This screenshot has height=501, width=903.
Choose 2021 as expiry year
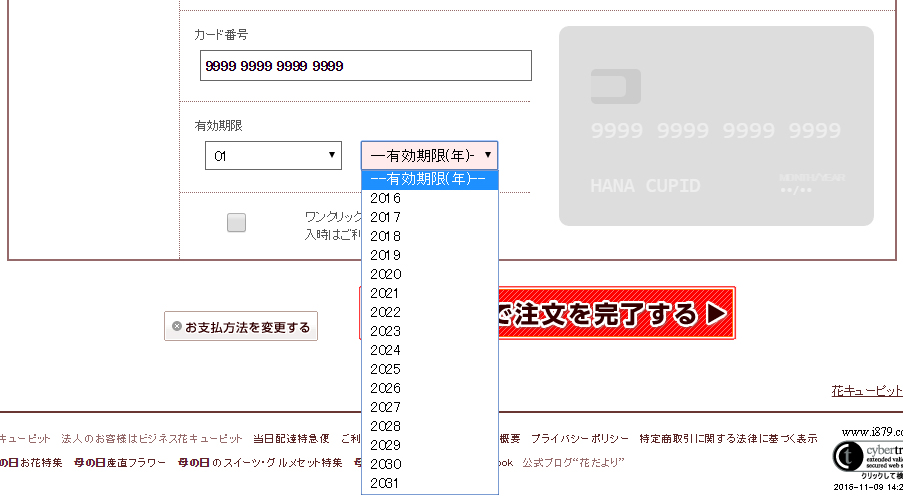click(x=430, y=293)
